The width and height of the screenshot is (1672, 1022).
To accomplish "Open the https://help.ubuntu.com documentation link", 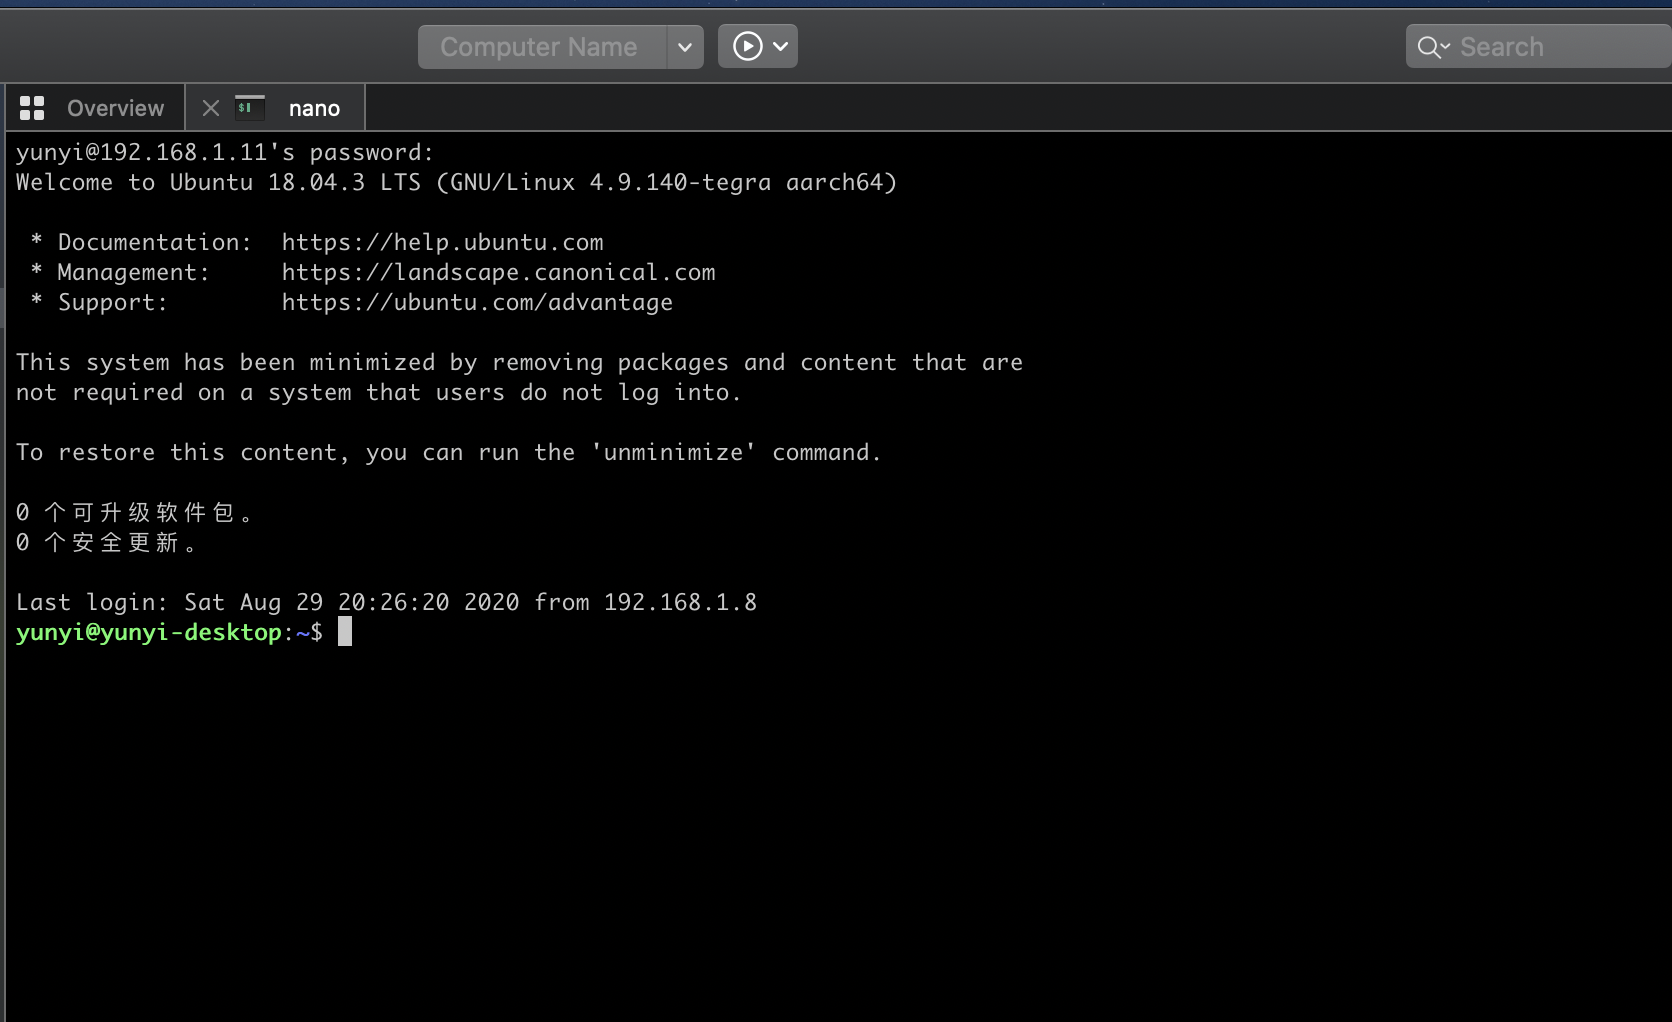I will 441,242.
